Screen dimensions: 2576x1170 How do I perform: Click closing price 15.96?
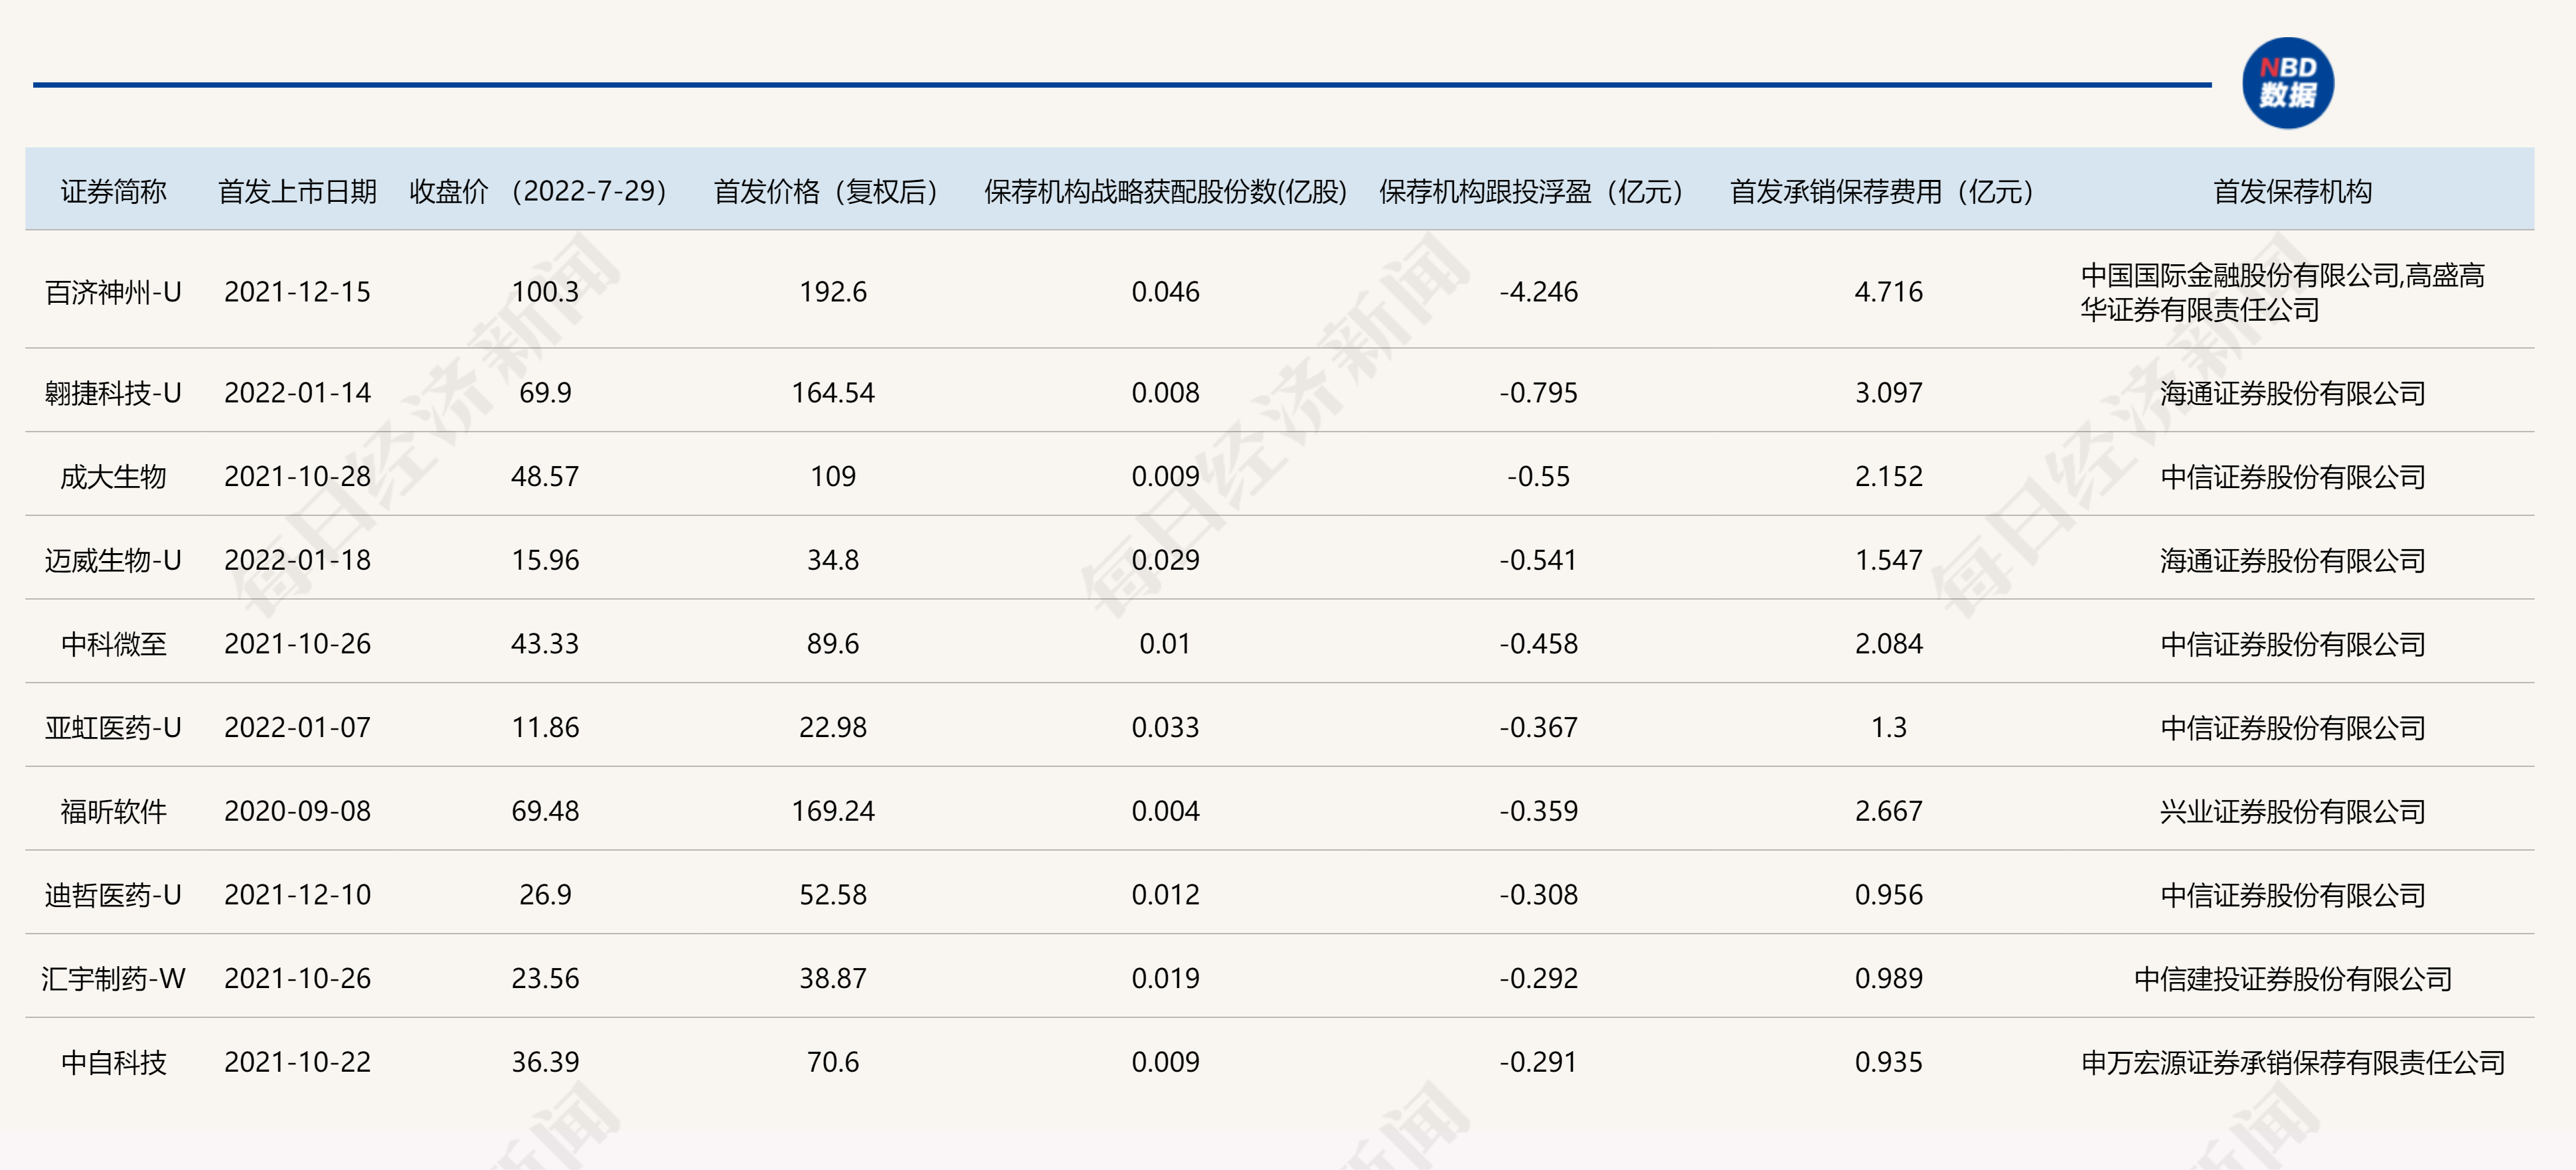click(x=545, y=560)
